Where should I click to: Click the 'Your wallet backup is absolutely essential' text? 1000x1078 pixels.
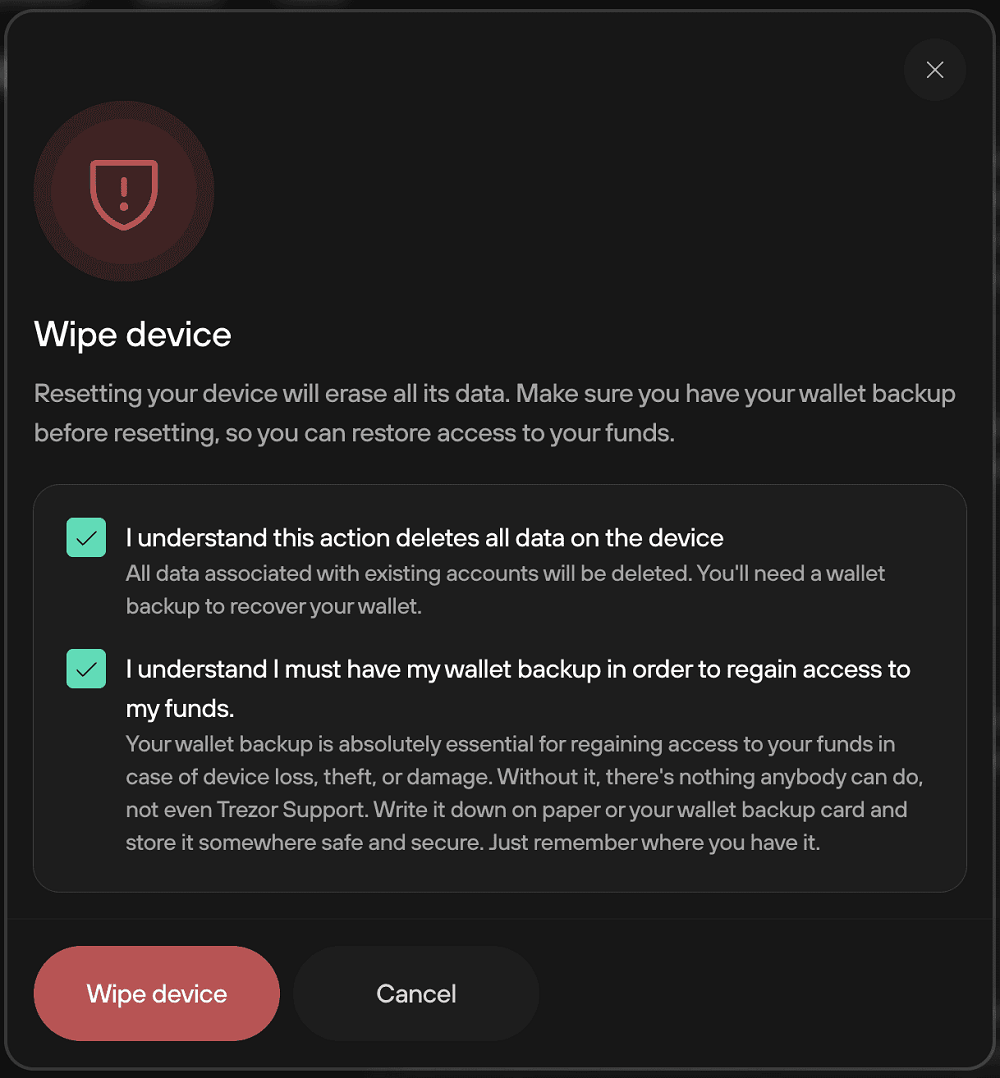pos(524,793)
